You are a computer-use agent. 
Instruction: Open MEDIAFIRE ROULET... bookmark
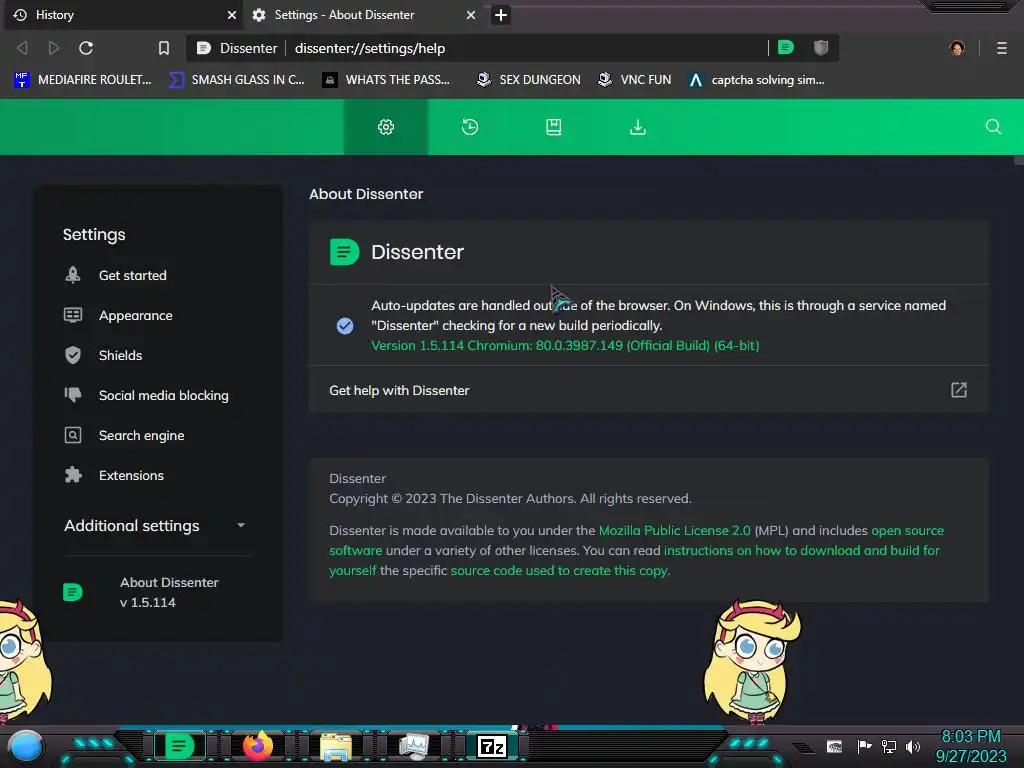(83, 80)
